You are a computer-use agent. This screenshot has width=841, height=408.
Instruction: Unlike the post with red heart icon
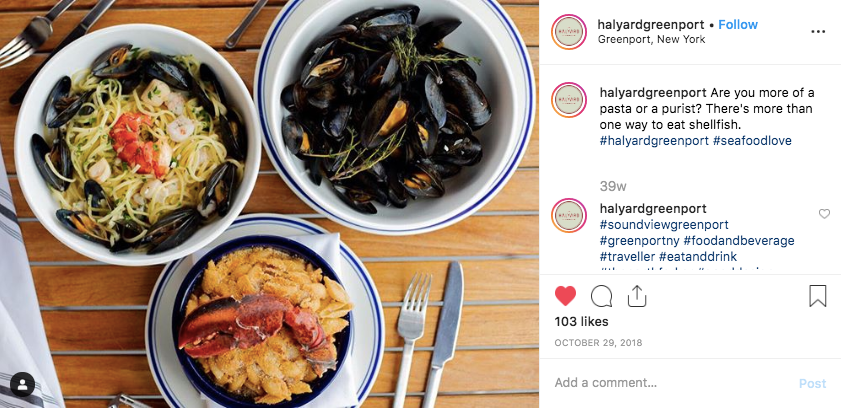[565, 296]
